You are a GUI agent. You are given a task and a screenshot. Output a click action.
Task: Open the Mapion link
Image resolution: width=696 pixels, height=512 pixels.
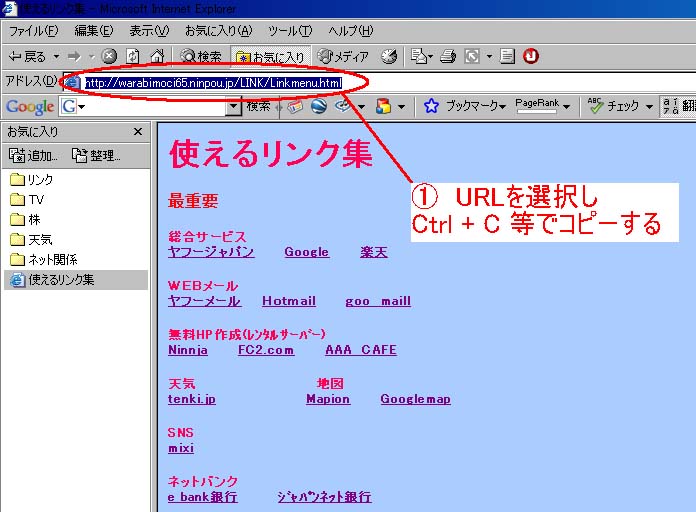[328, 399]
